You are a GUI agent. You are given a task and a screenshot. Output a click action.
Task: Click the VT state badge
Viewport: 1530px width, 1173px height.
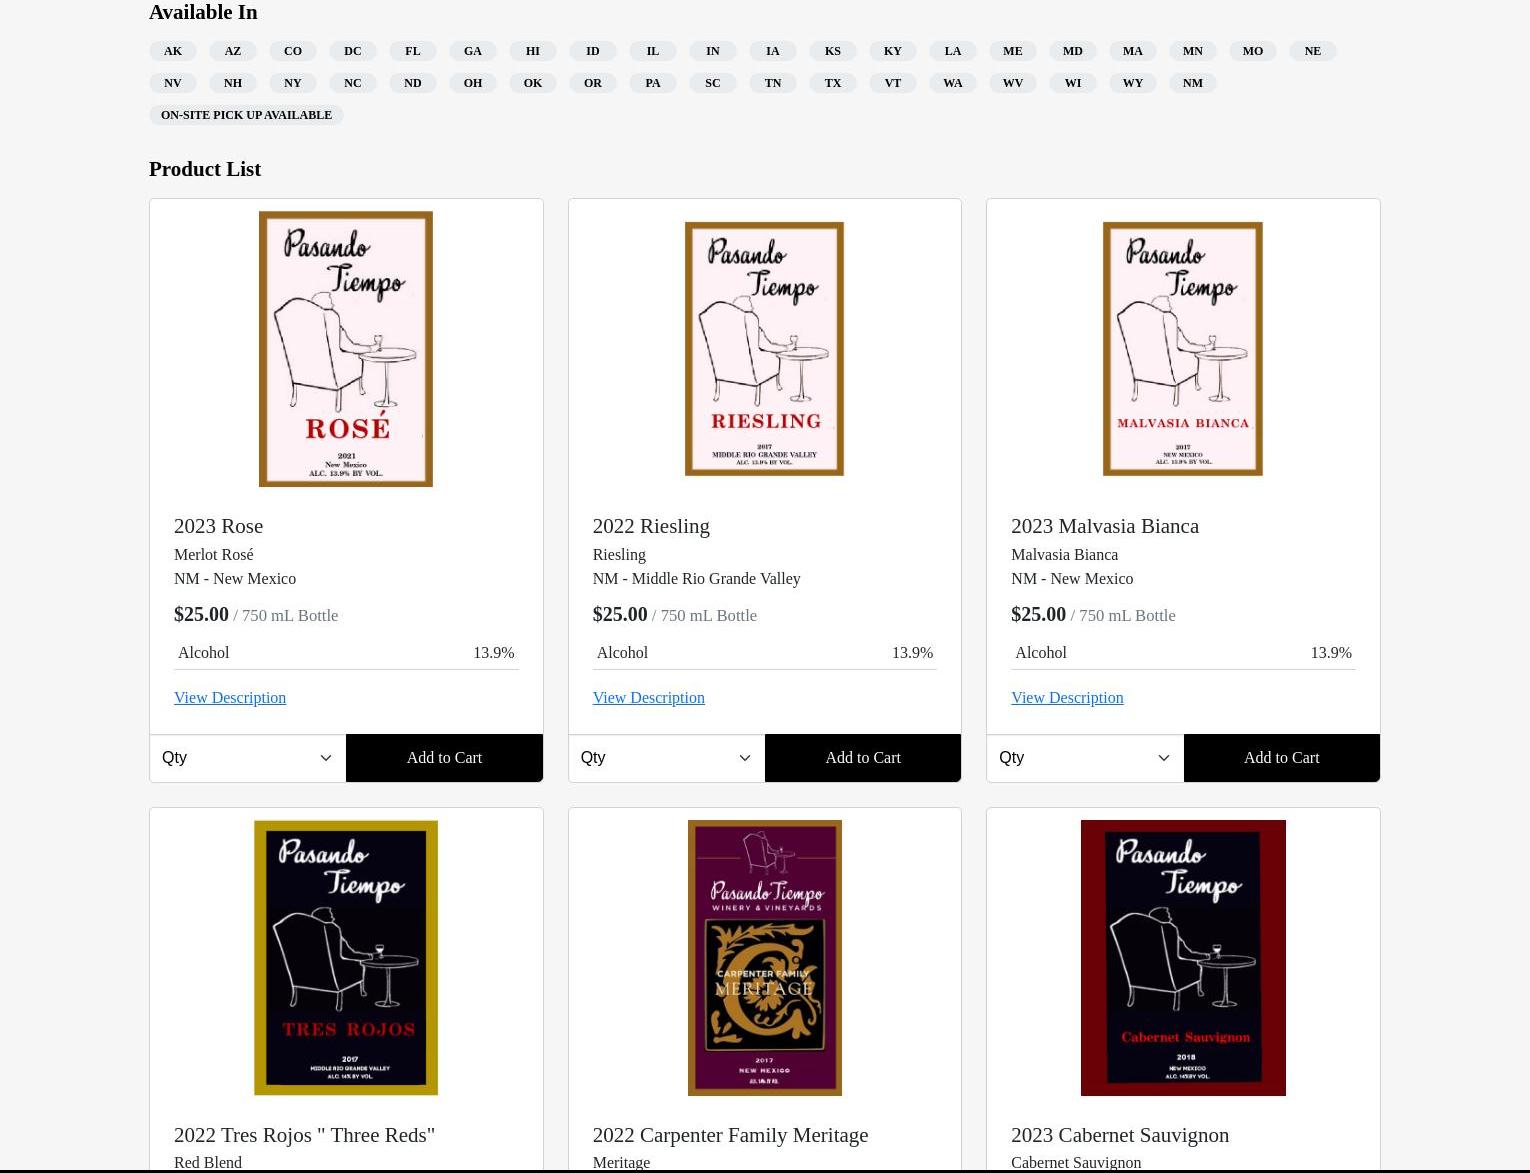tap(893, 83)
